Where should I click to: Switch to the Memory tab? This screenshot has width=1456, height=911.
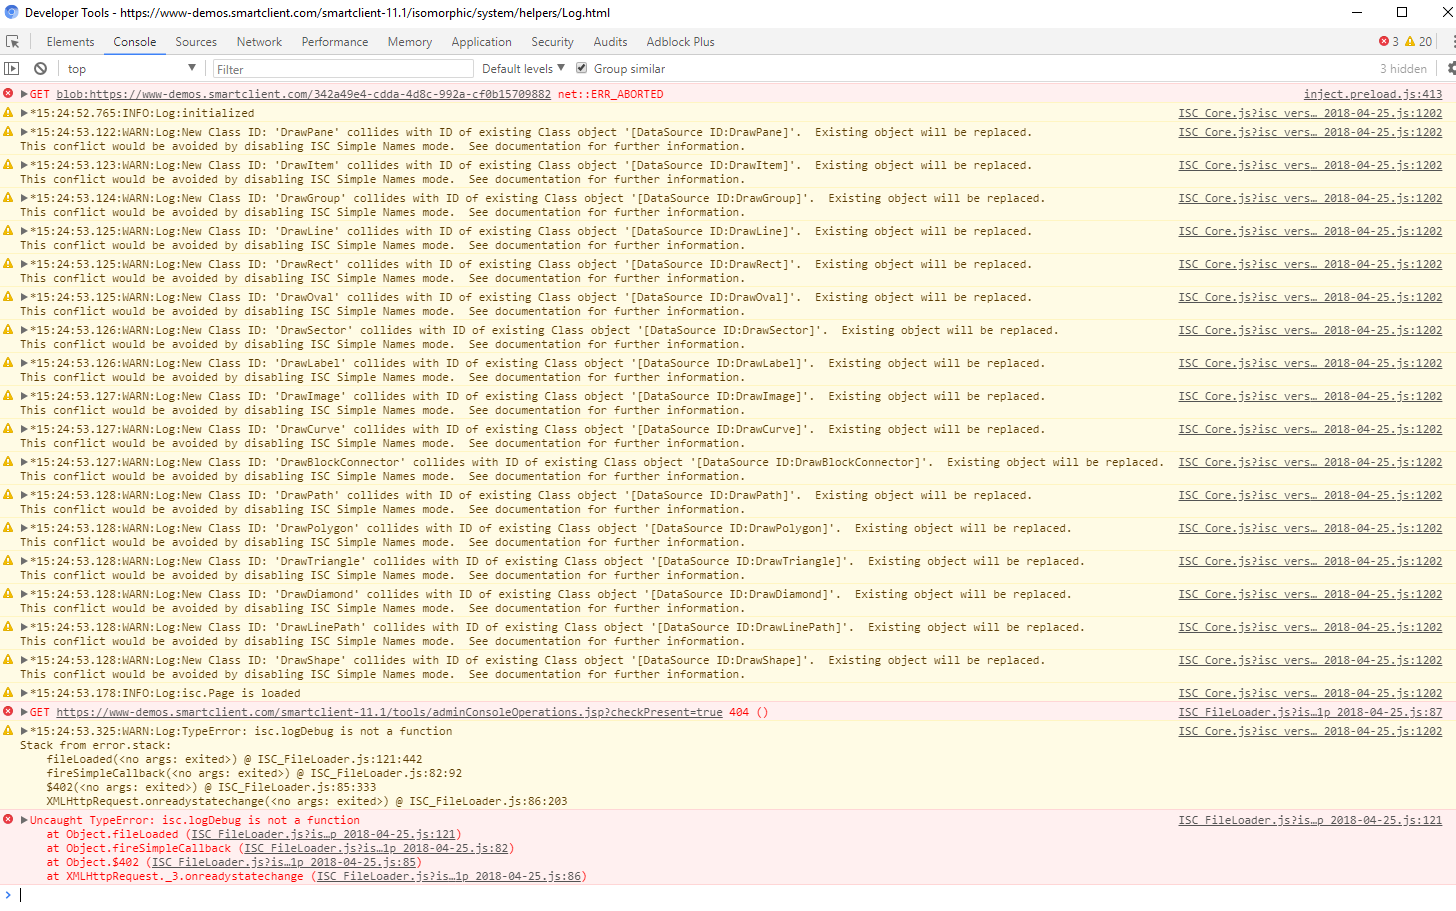pos(410,42)
